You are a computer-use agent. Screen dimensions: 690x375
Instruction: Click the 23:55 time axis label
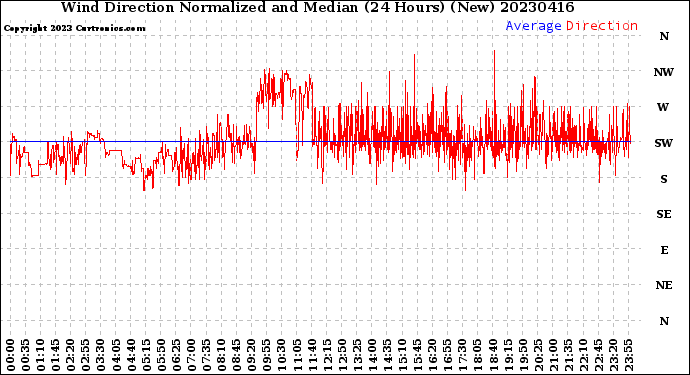pos(629,356)
